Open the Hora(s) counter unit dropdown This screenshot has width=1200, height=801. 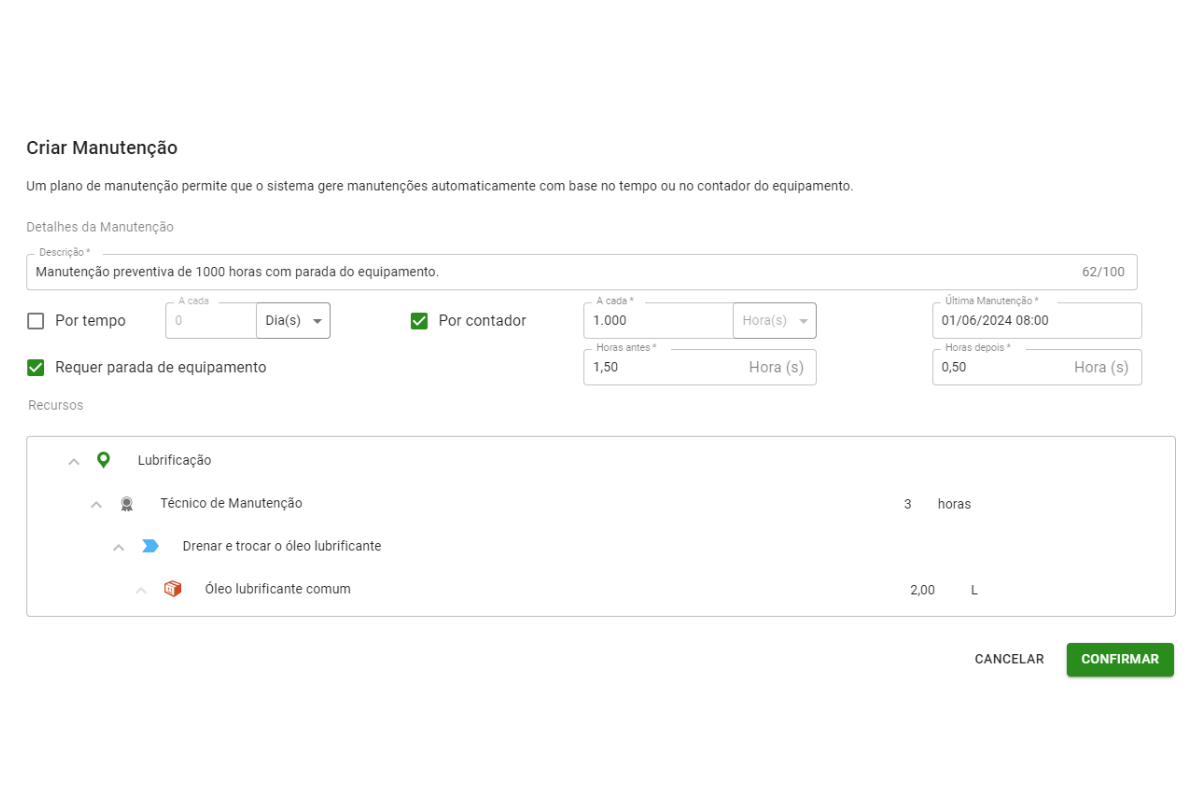tap(775, 321)
